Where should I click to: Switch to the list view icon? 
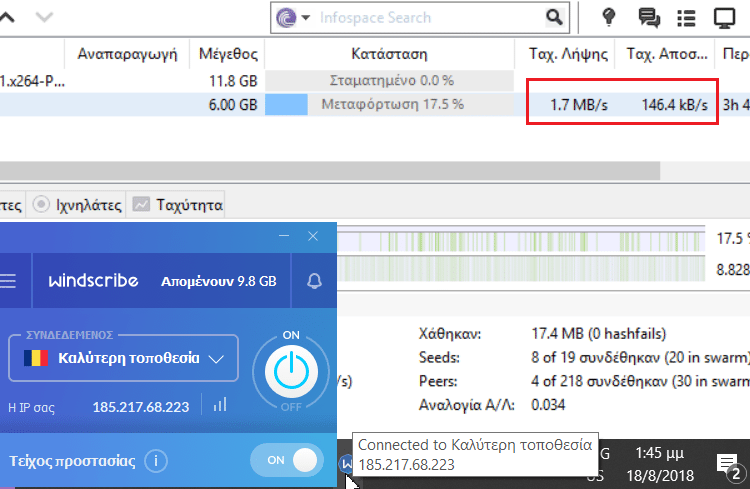686,18
